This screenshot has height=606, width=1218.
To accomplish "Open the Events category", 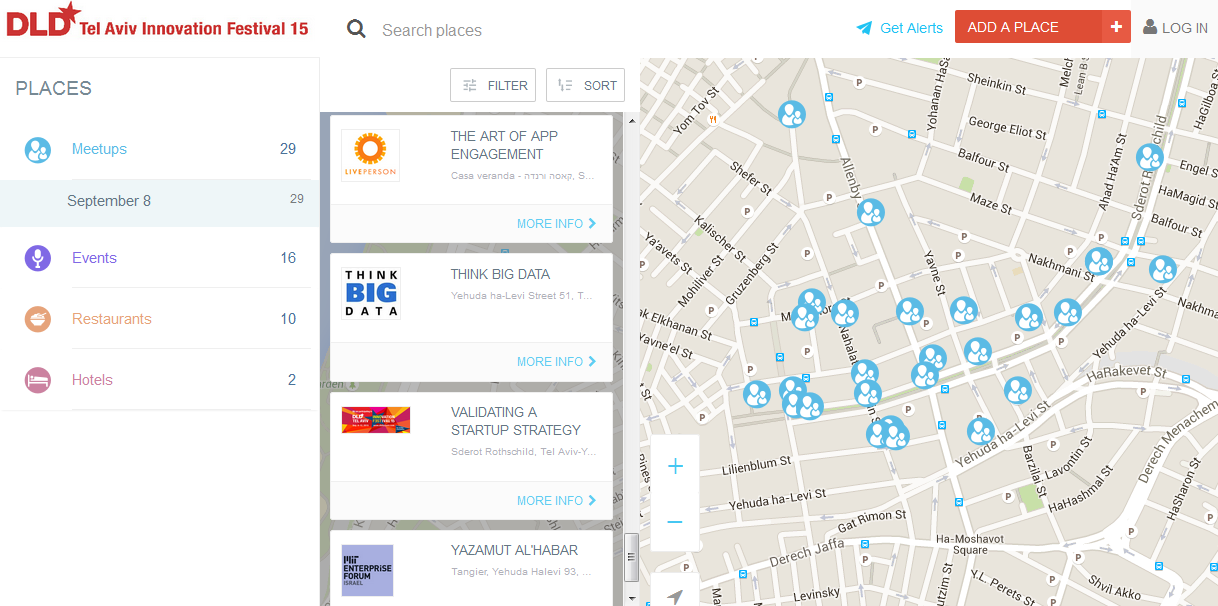I will click(x=94, y=258).
